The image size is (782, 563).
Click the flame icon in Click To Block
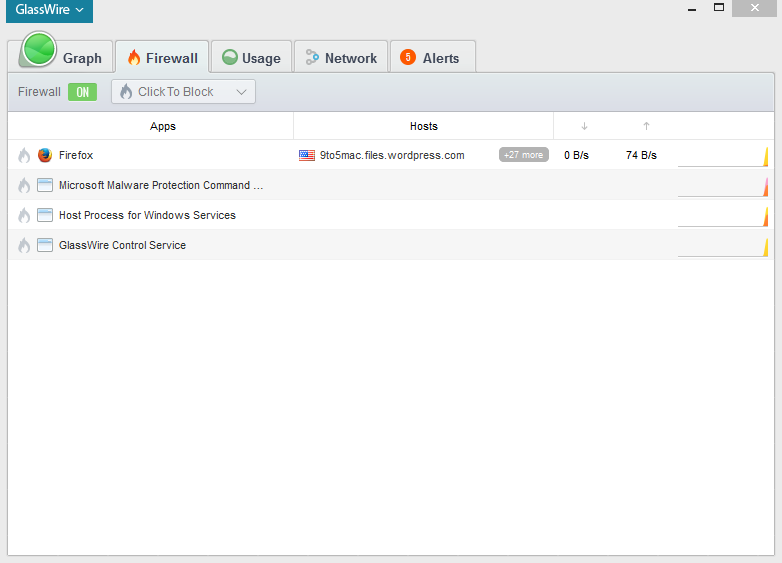point(126,91)
